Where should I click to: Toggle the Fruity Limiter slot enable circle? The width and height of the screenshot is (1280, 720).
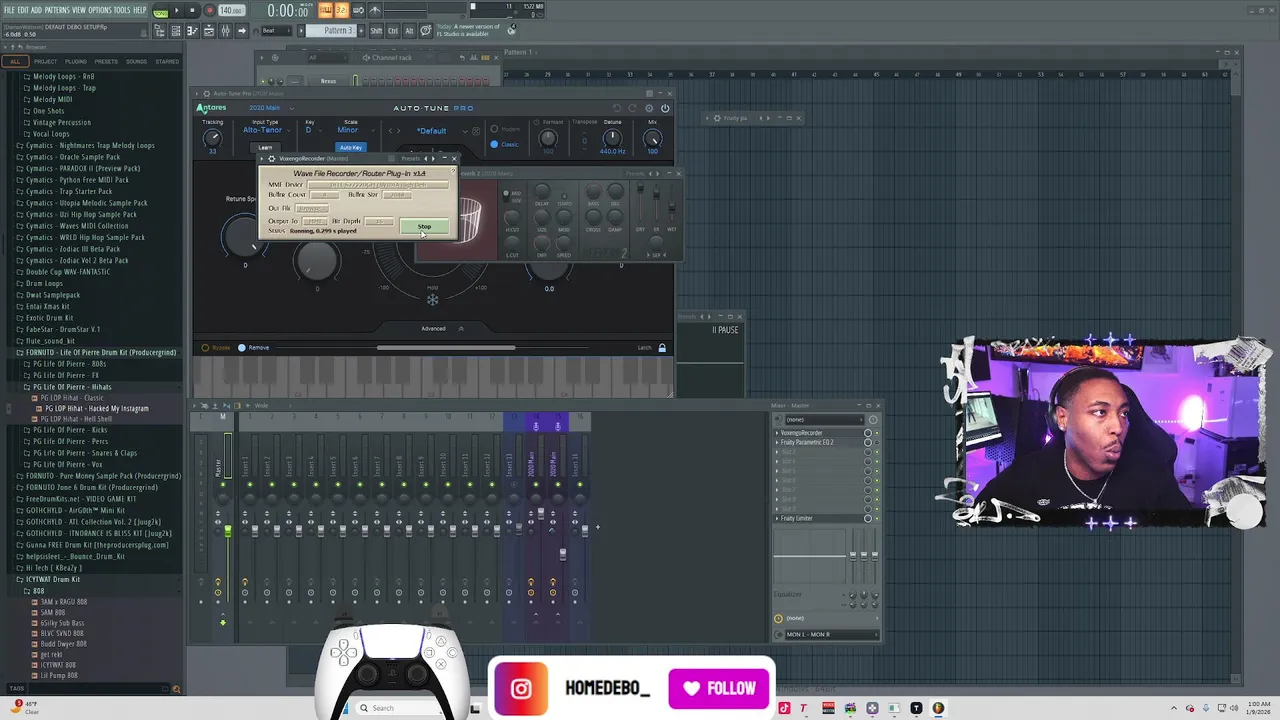(868, 519)
